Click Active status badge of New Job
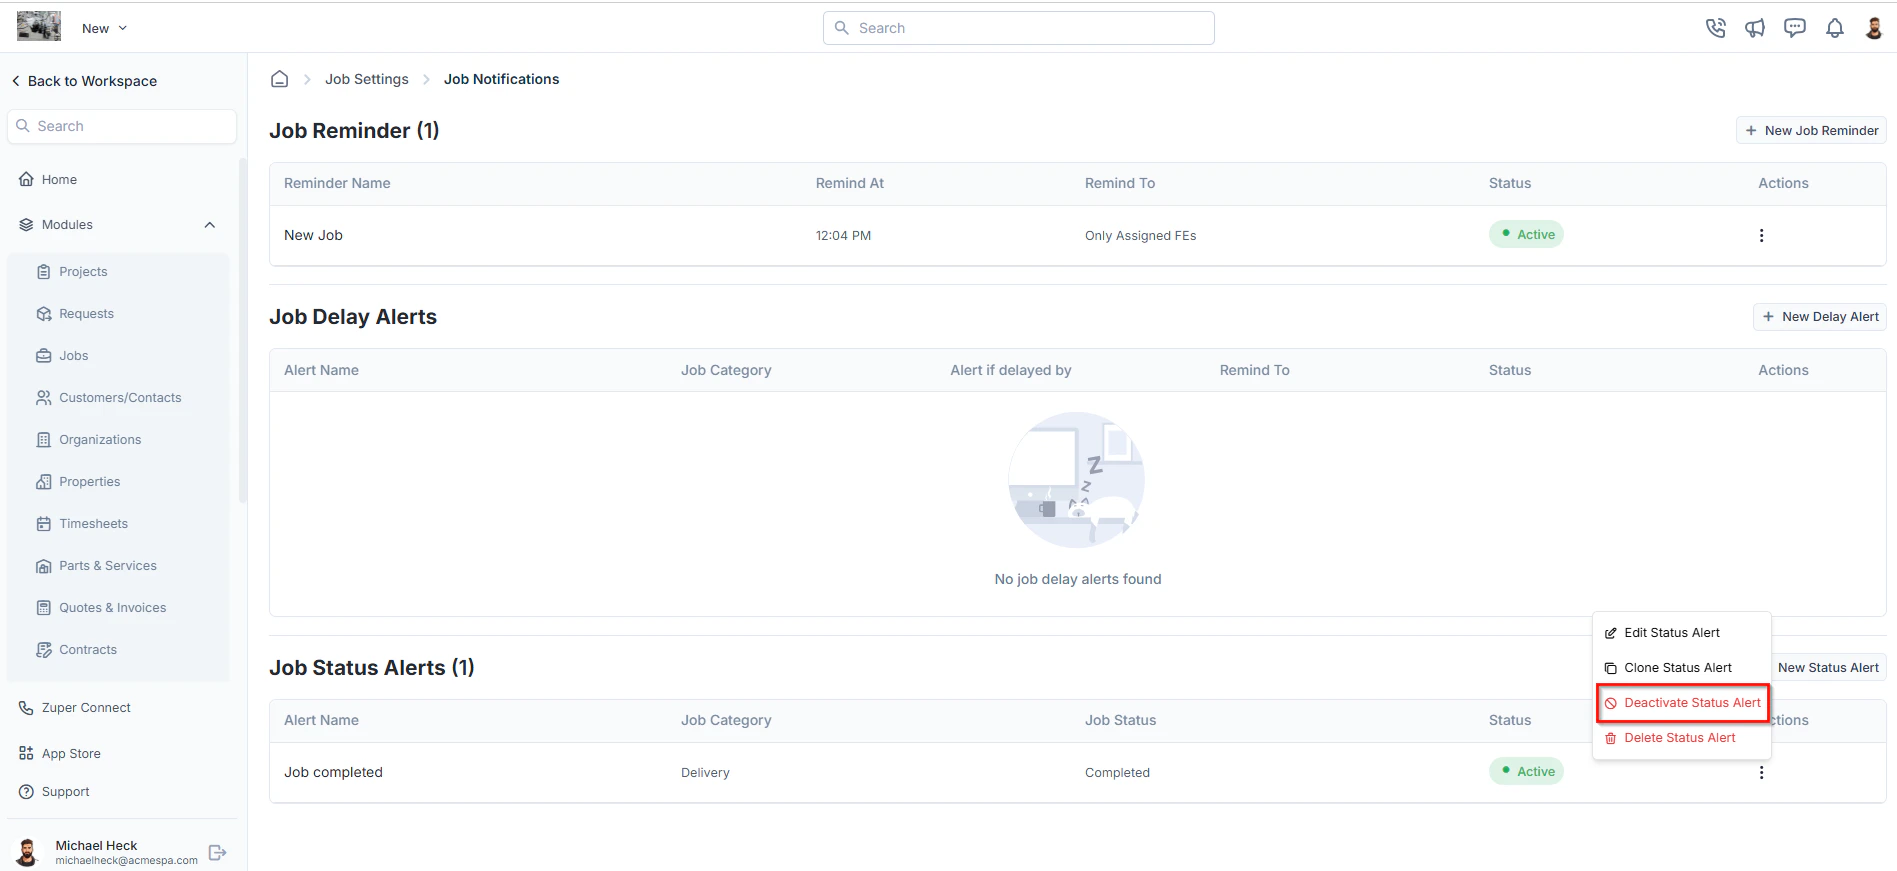The width and height of the screenshot is (1897, 871). click(1526, 234)
